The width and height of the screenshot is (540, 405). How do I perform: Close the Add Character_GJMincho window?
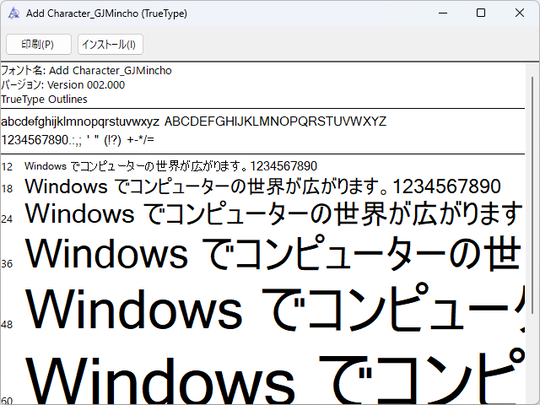[x=519, y=13]
